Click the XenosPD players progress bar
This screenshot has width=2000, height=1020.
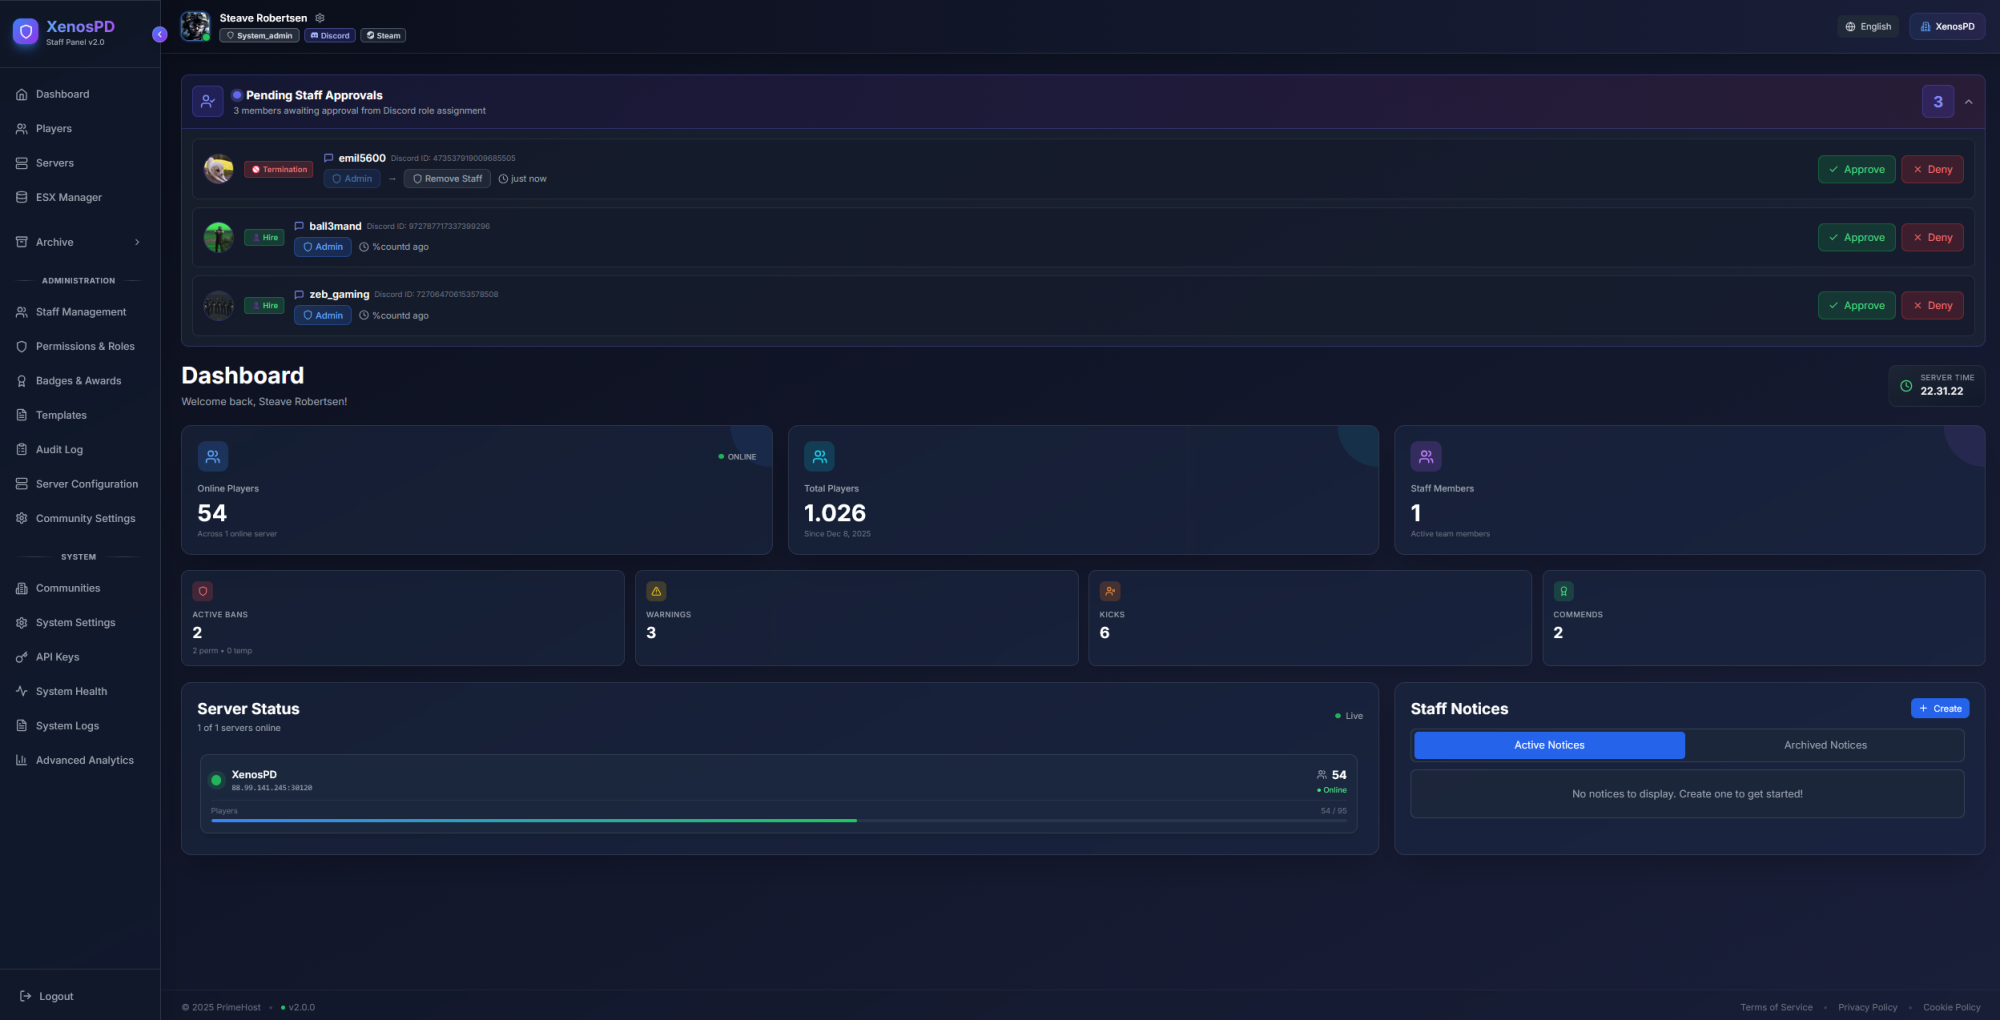[779, 821]
